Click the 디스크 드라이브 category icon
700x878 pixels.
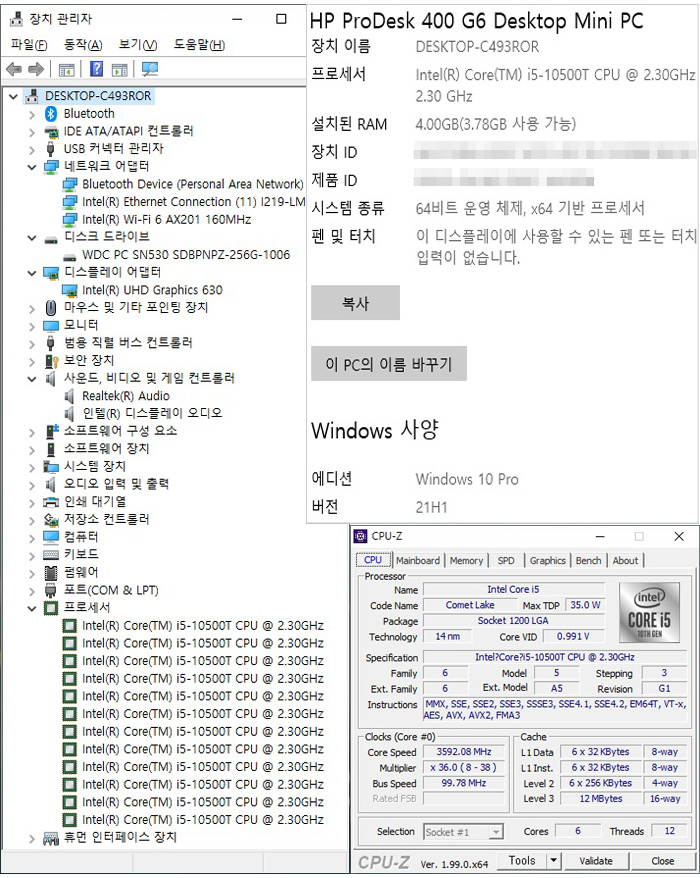coord(51,239)
